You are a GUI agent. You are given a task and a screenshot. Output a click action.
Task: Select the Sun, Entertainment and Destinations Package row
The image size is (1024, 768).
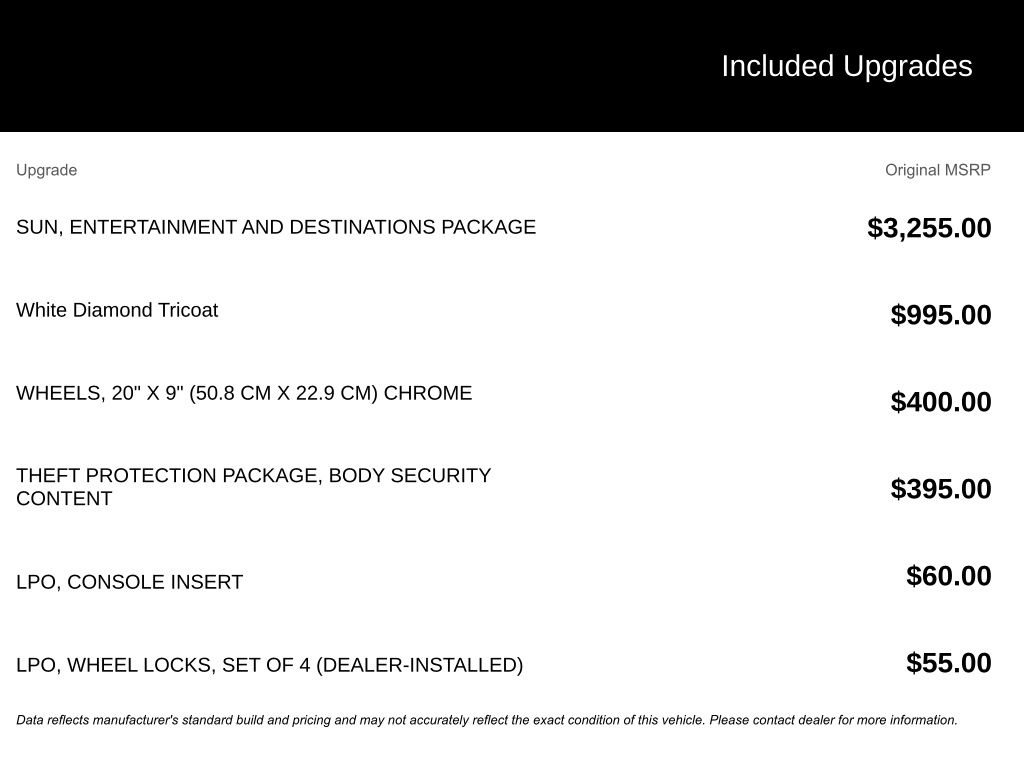275,227
